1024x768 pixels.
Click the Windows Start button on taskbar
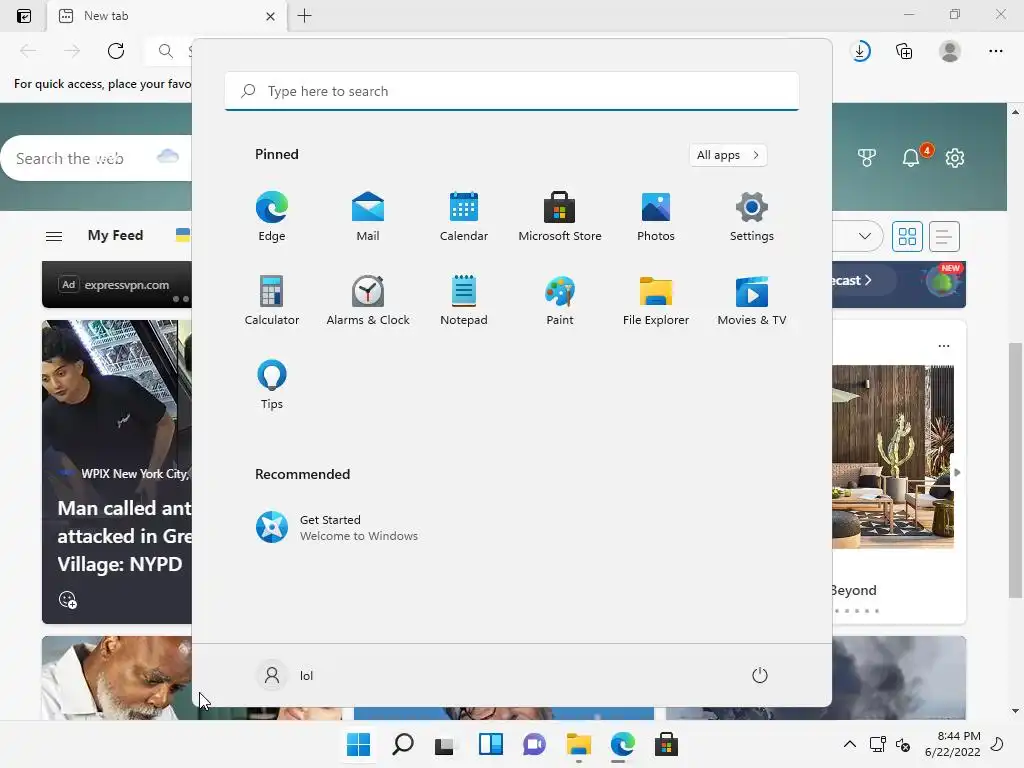[359, 744]
